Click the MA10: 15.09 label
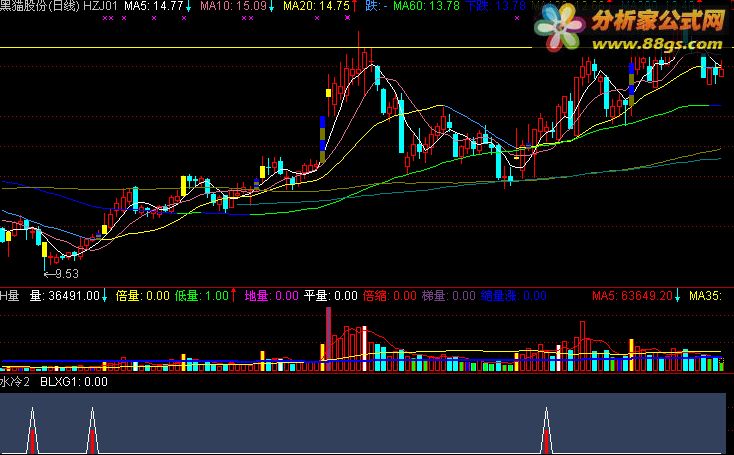This screenshot has height=455, width=734. 233,6
